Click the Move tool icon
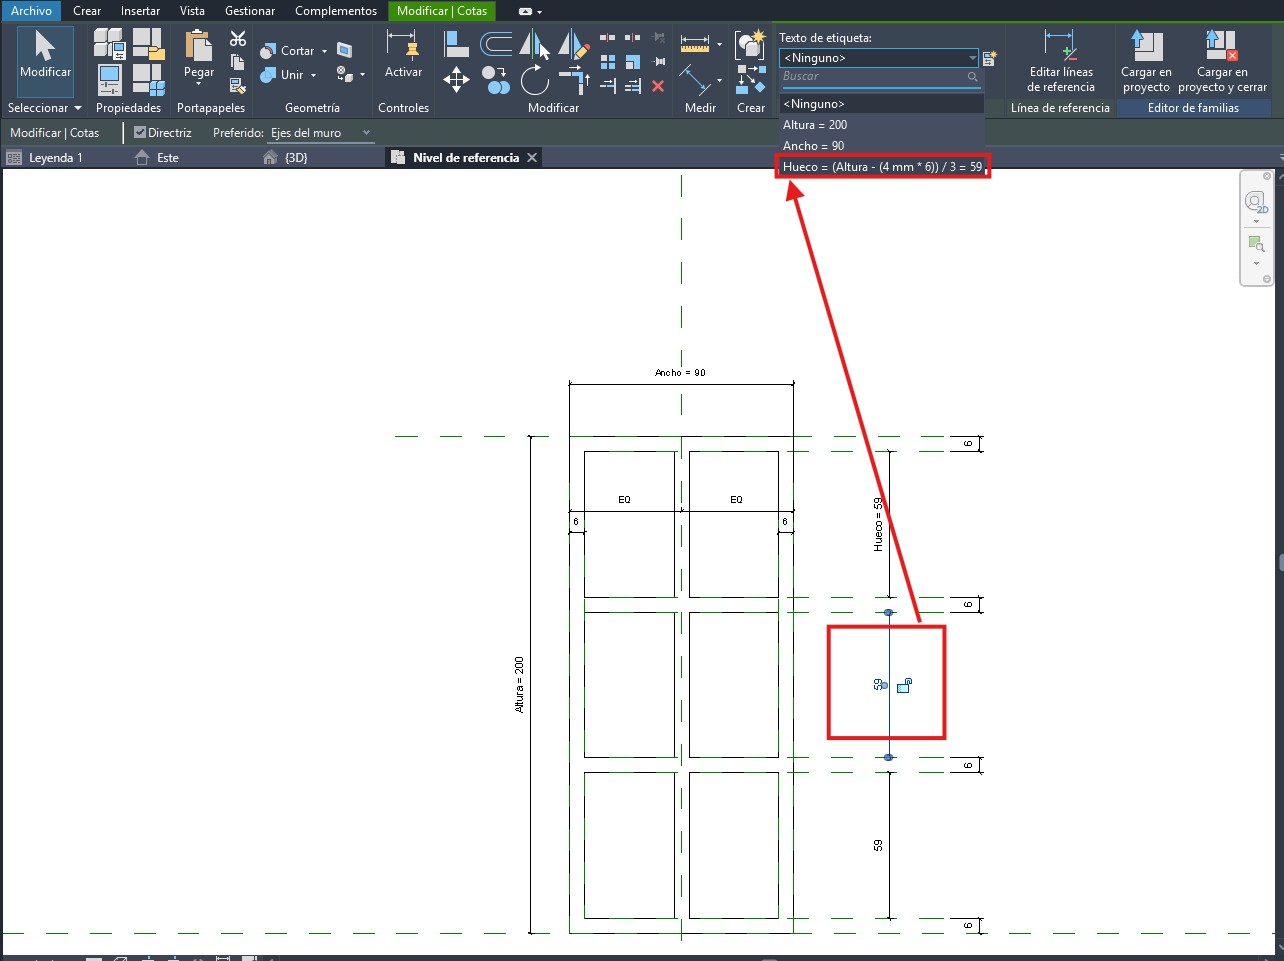1284x961 pixels. [456, 79]
